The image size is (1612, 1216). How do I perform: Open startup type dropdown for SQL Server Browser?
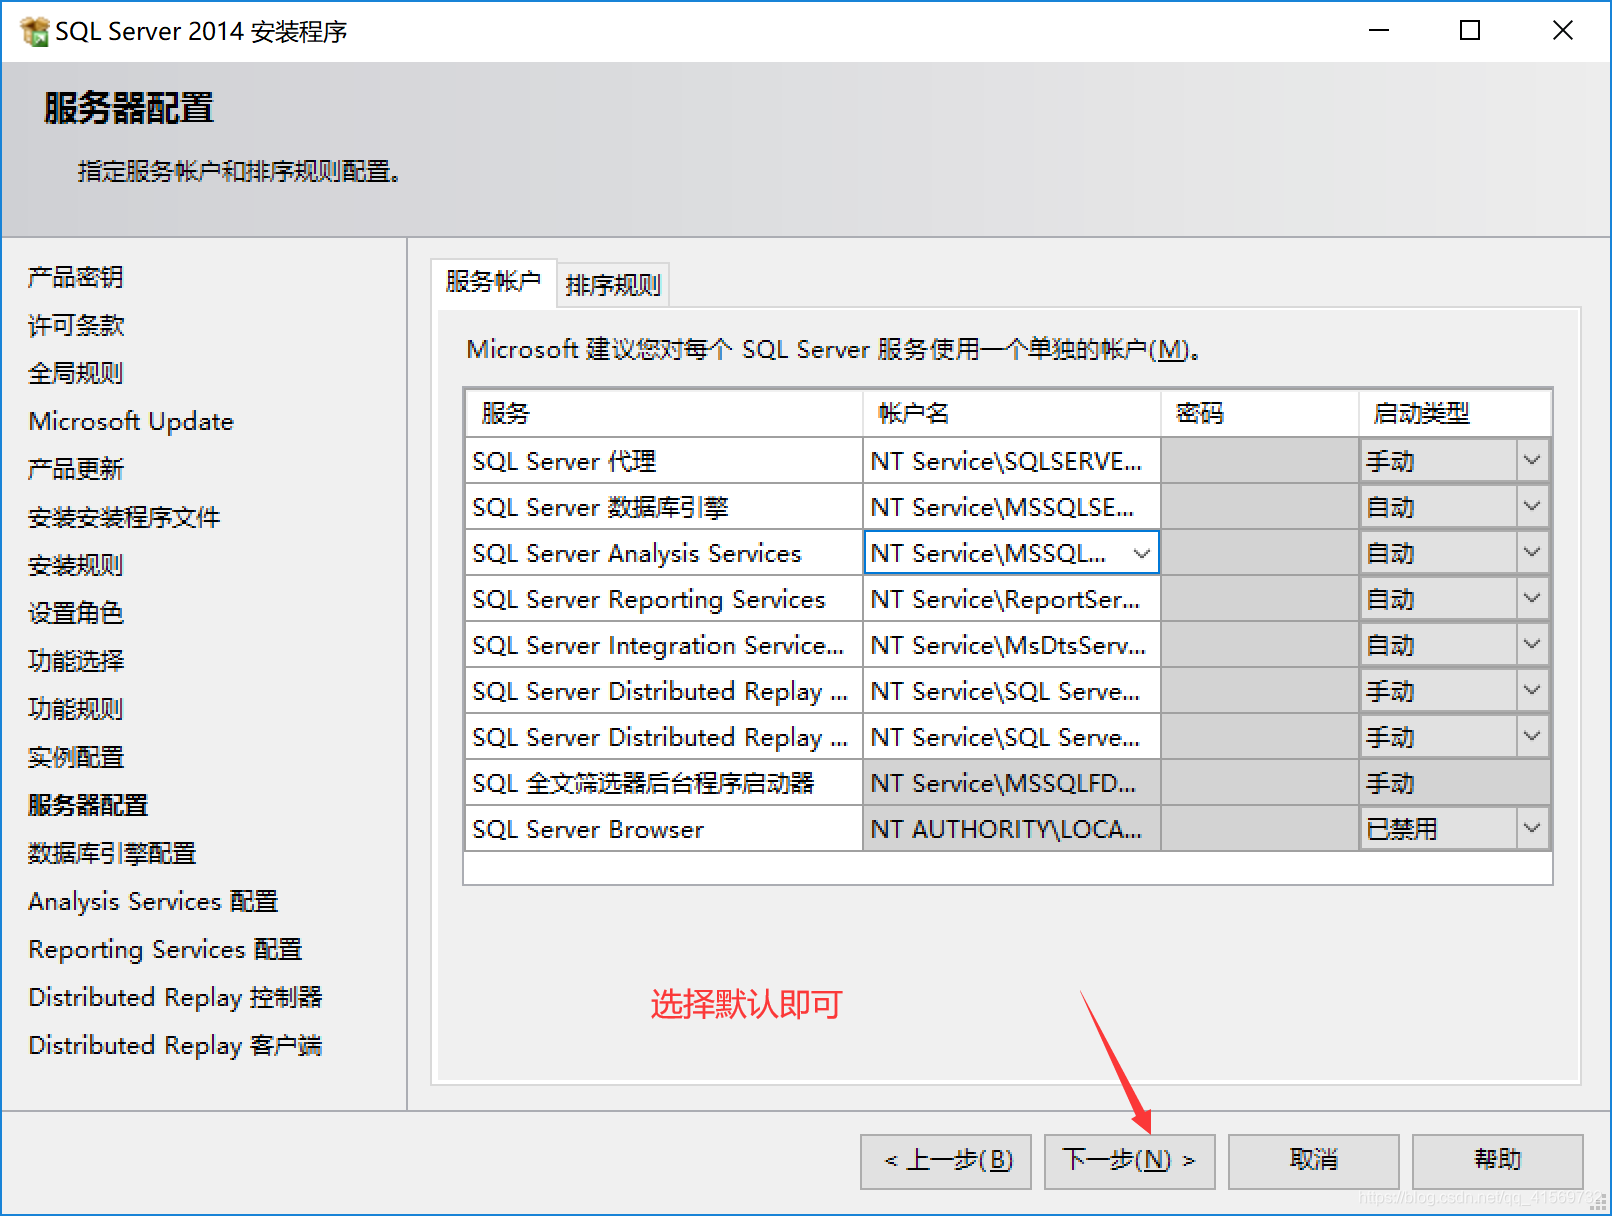click(1532, 829)
